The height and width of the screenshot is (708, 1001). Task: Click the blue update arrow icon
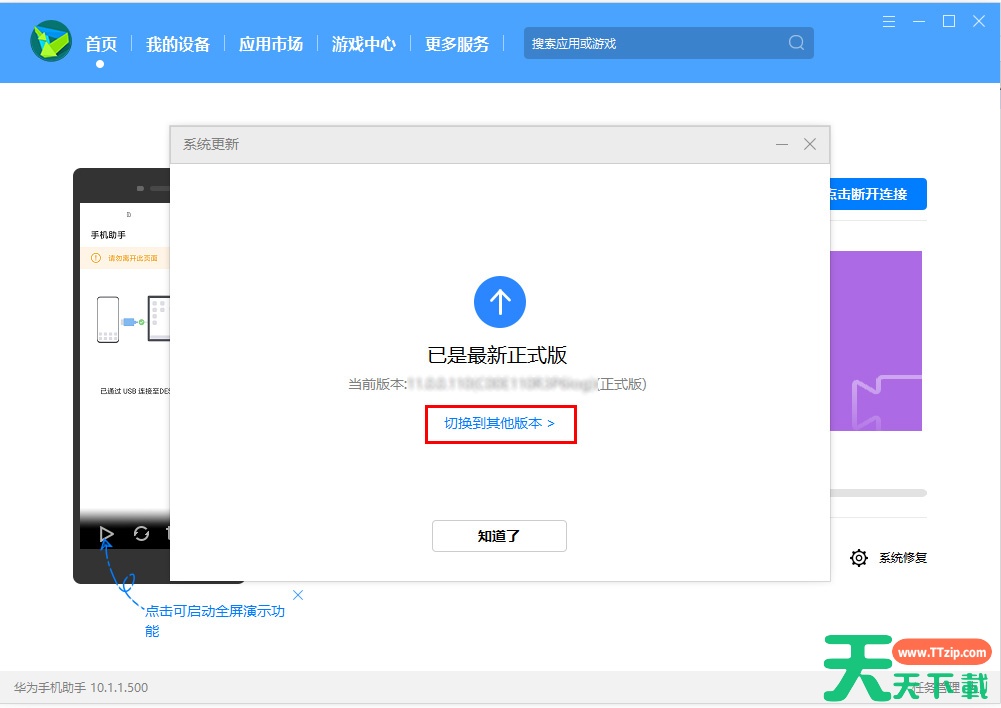tap(499, 302)
